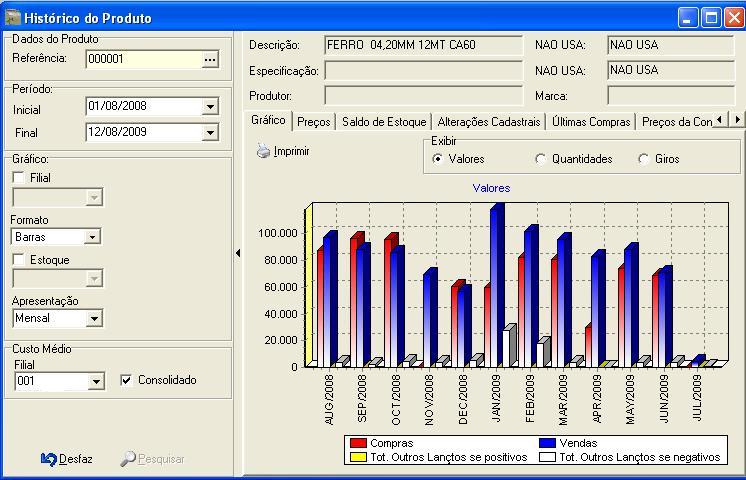Image resolution: width=746 pixels, height=480 pixels.
Task: Click the second NAO USA value field
Action: coord(671,70)
